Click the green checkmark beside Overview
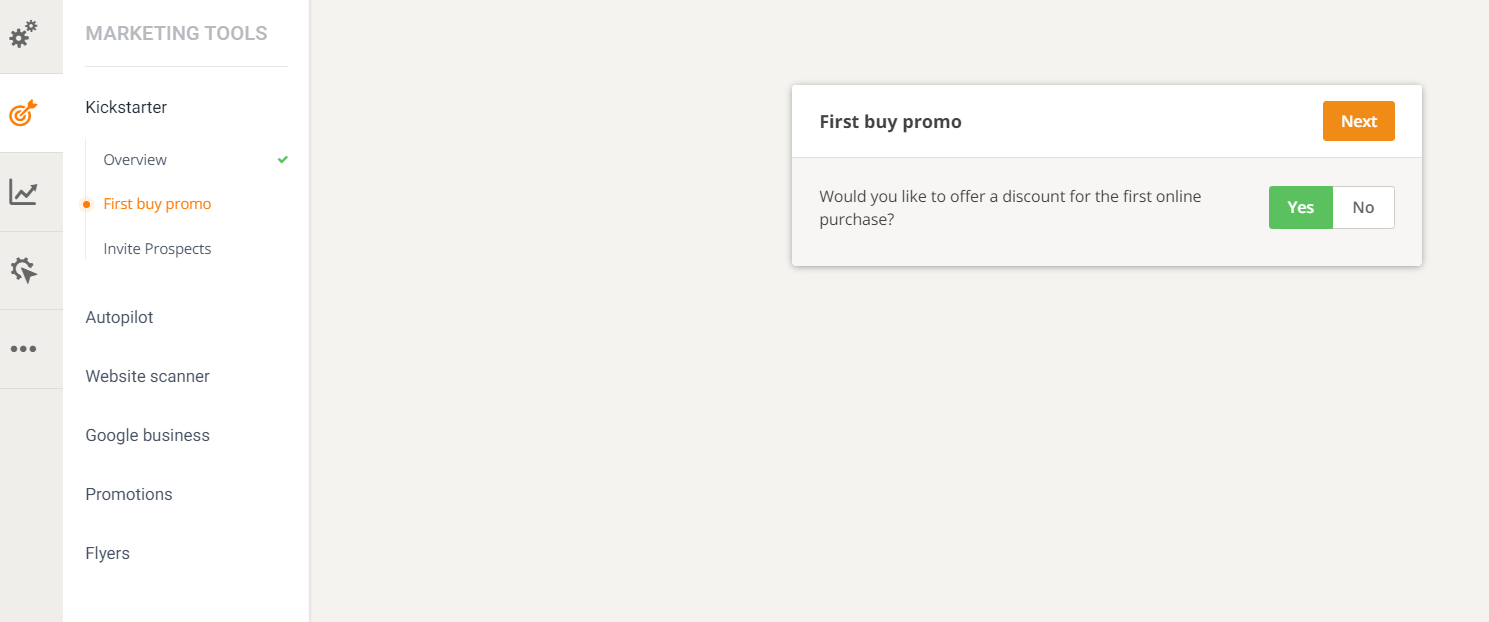 283,160
